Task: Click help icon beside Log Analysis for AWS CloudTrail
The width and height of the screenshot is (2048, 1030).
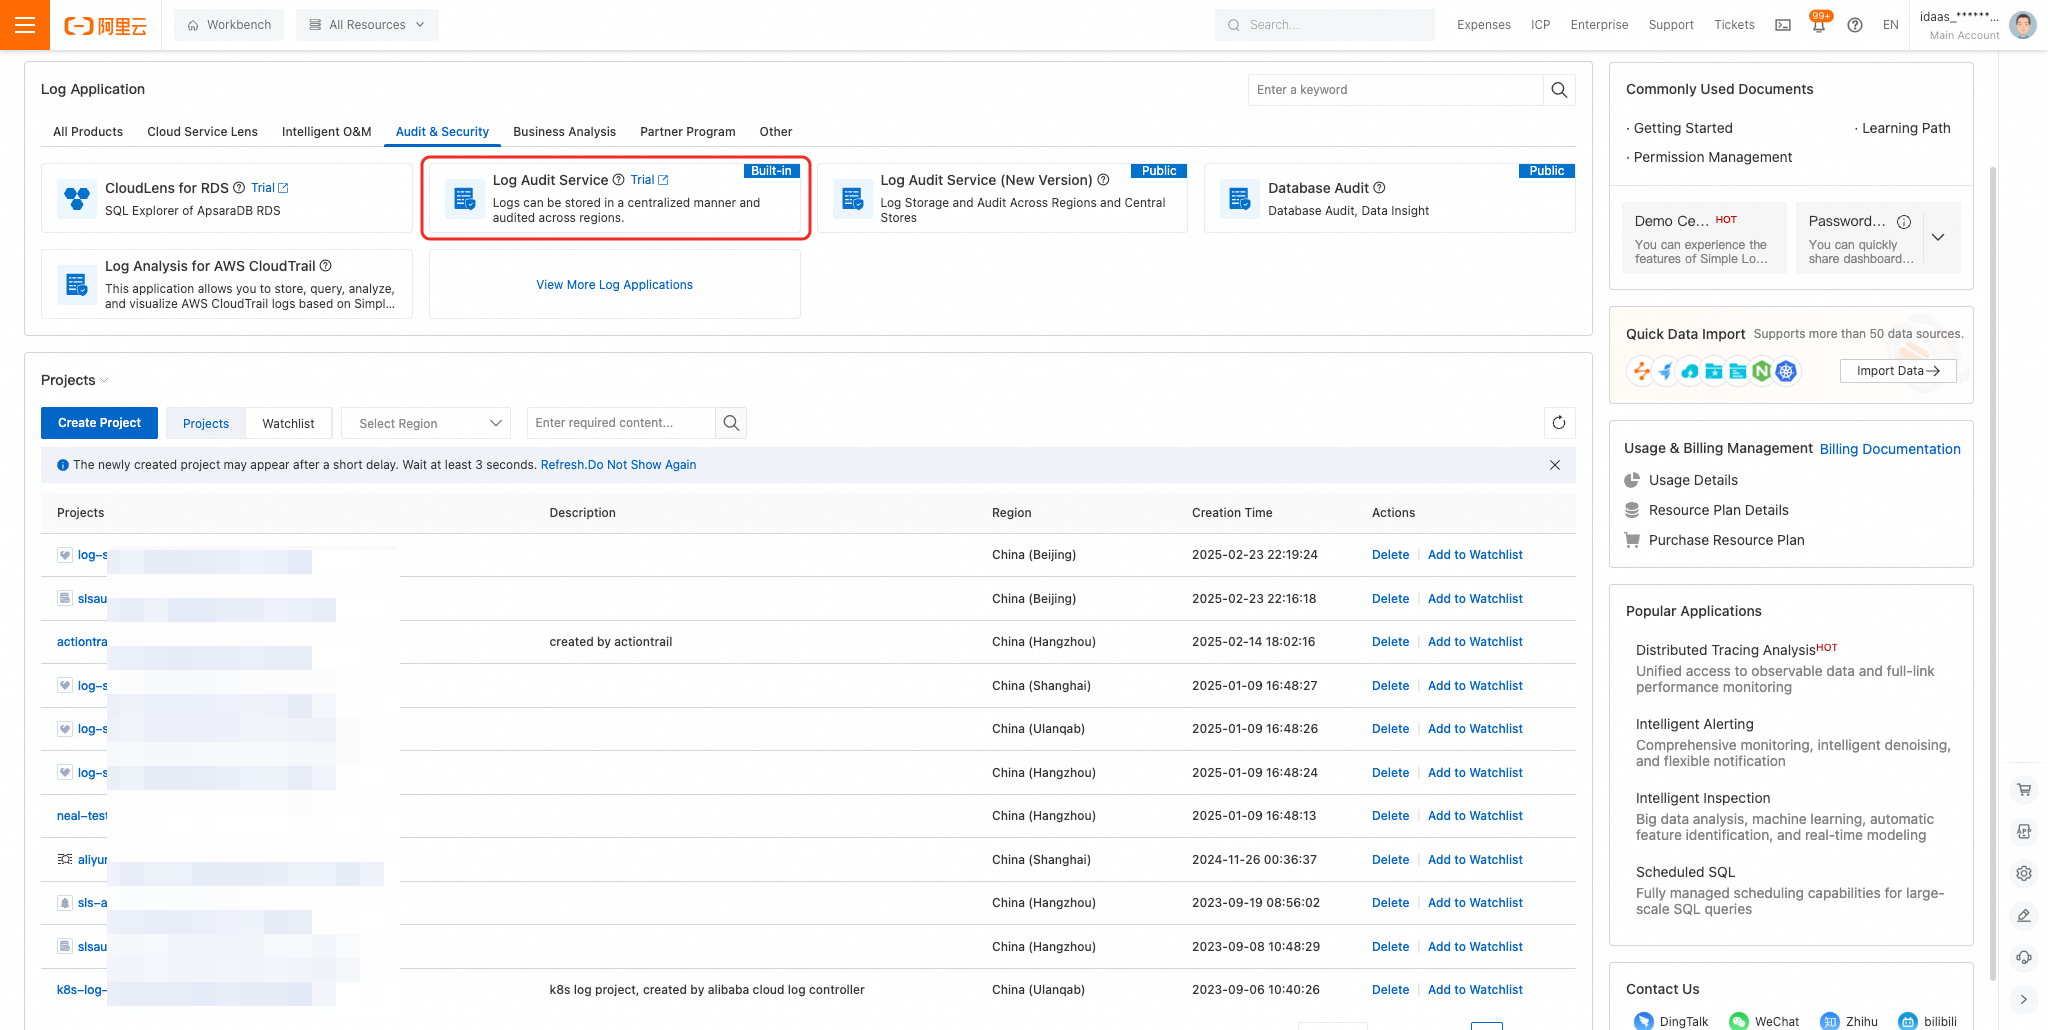Action: 326,266
